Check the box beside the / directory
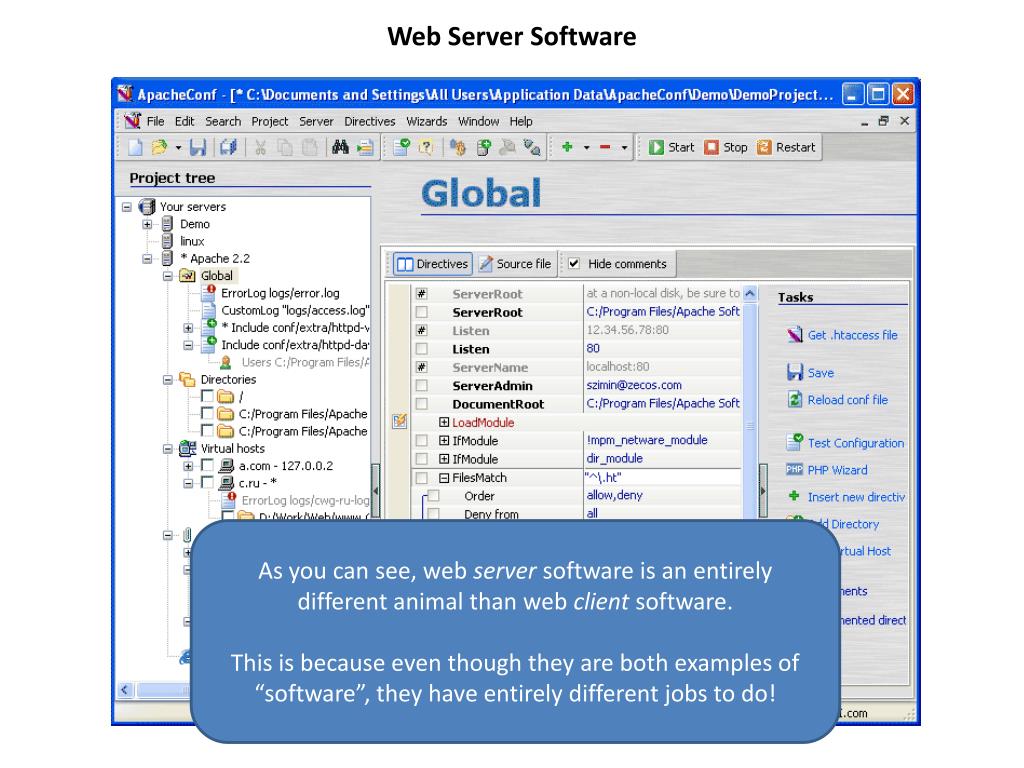The width and height of the screenshot is (1024, 768). [207, 396]
